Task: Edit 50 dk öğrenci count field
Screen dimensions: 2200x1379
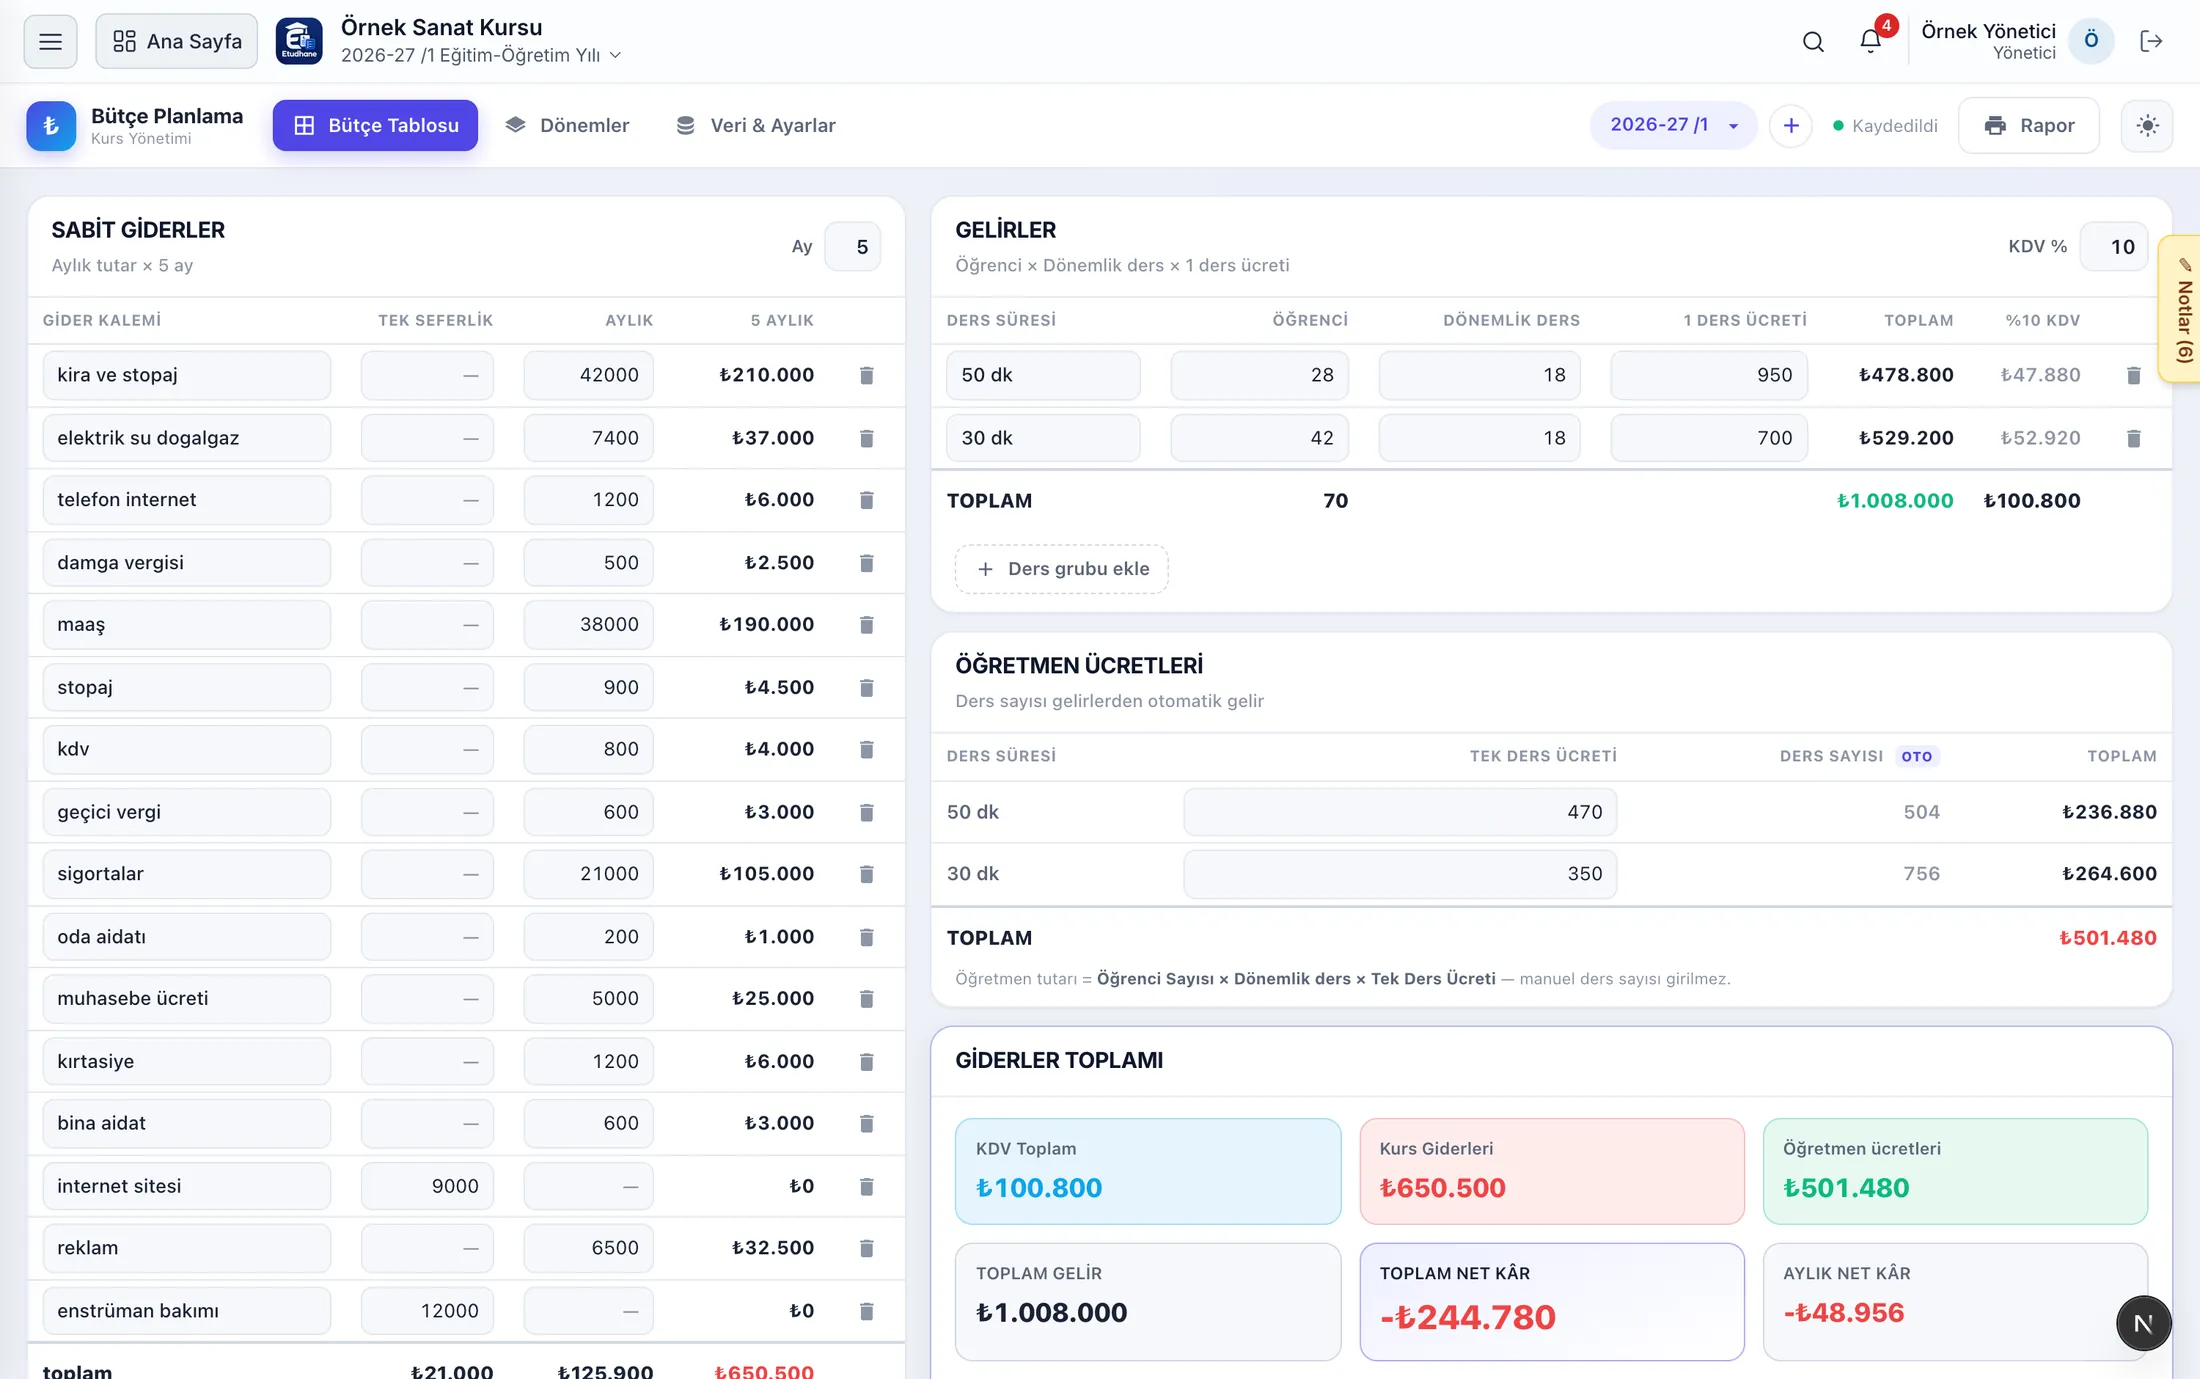Action: 1259,375
